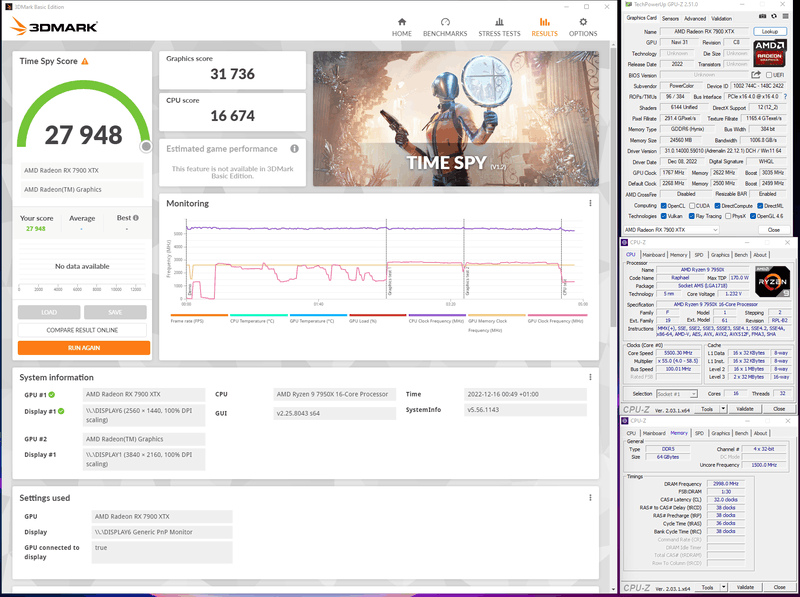Click the Estimated game performance info icon
This screenshot has height=597, width=800.
point(294,149)
